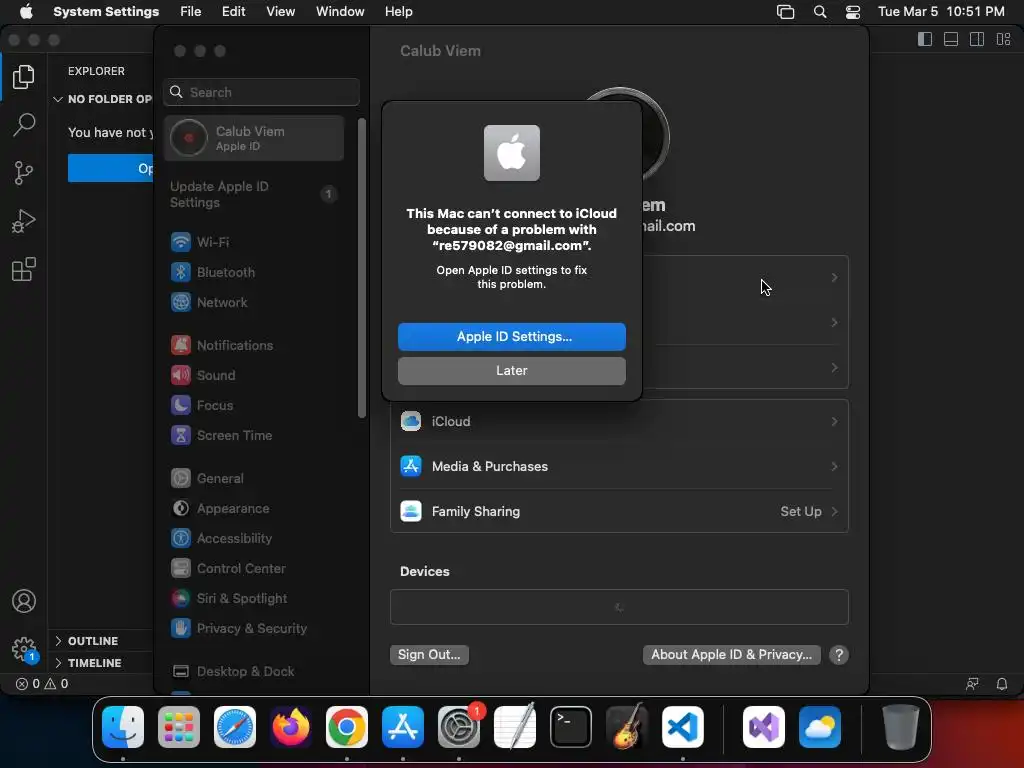Open VS Code Explorer files icon
1024x768 pixels.
pyautogui.click(x=24, y=77)
